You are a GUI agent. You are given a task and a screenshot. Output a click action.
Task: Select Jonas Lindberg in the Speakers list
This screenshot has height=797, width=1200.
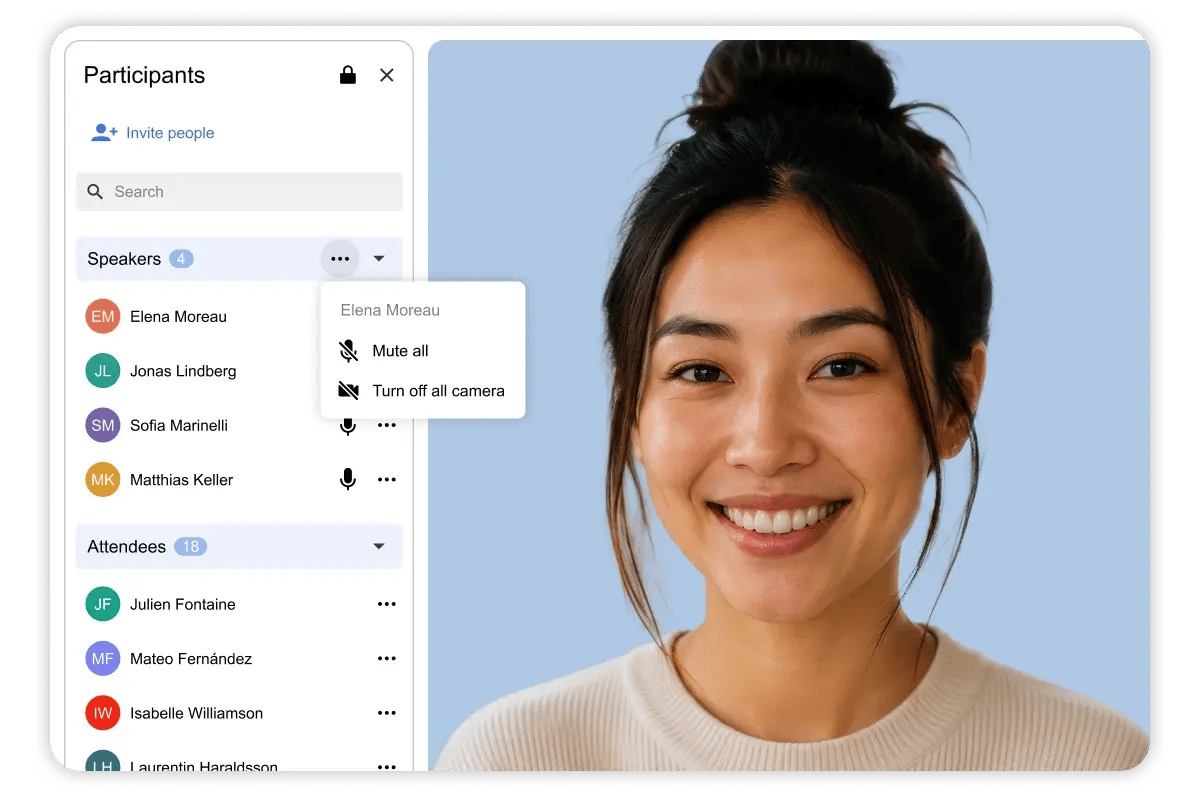point(183,371)
